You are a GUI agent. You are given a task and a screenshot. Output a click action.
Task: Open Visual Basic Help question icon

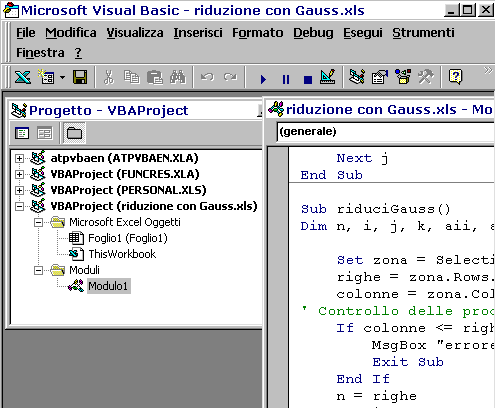(x=455, y=77)
